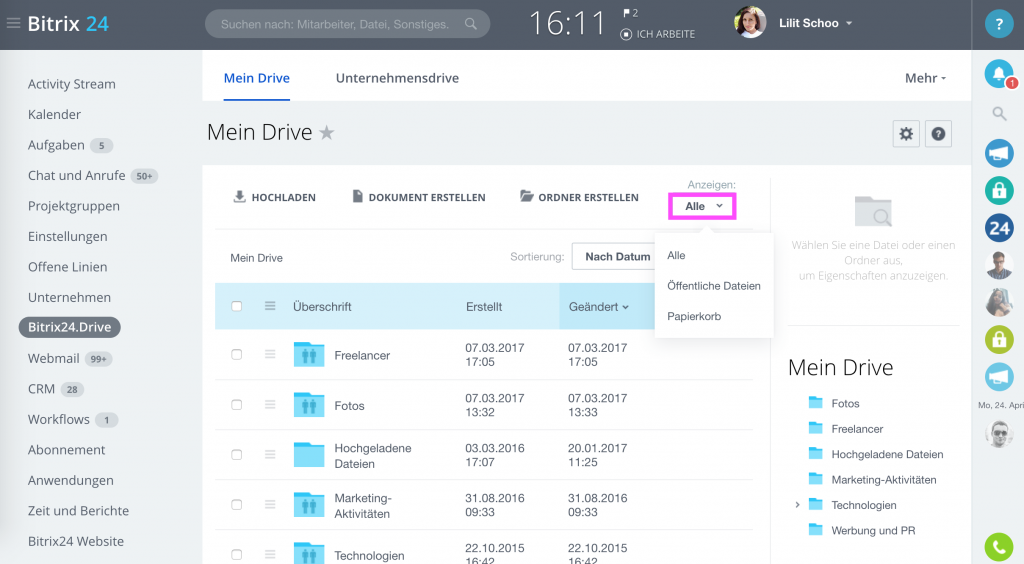Choose Öffentliche Dateien from the Anzeigen menu
Screen dimensions: 1024x564
pyautogui.click(x=714, y=286)
